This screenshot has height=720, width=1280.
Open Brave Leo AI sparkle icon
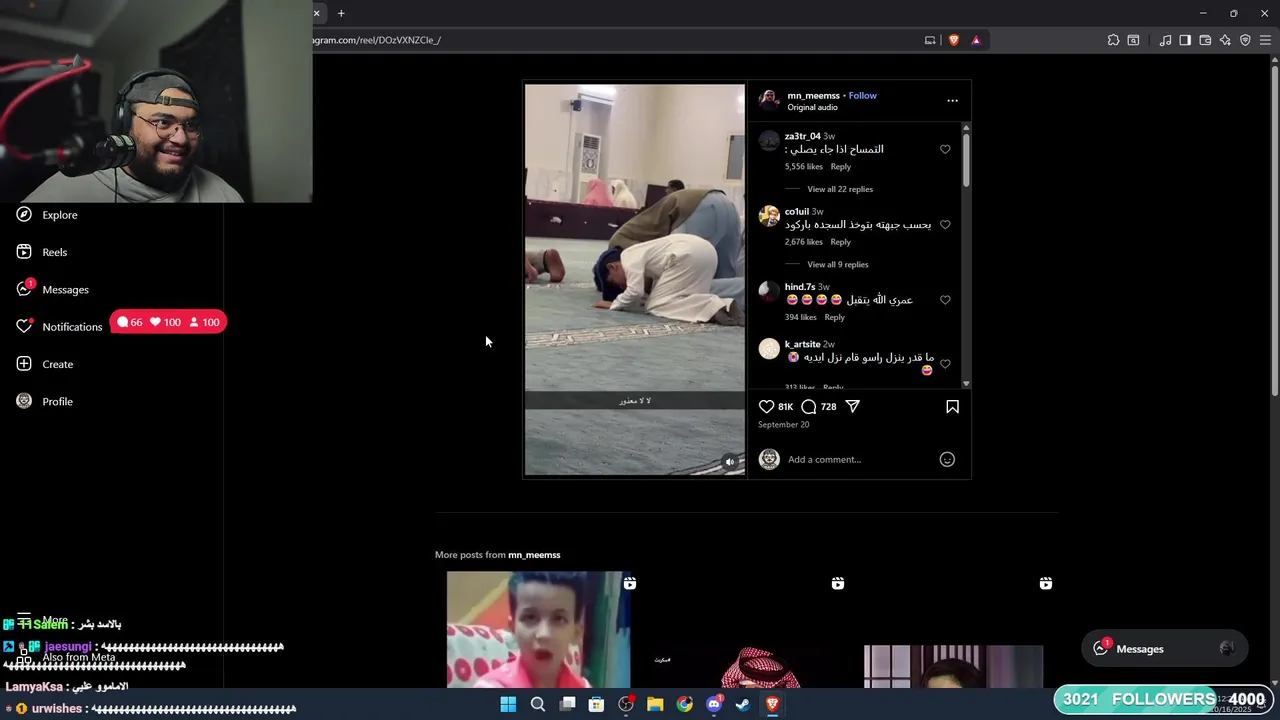pos(1225,40)
